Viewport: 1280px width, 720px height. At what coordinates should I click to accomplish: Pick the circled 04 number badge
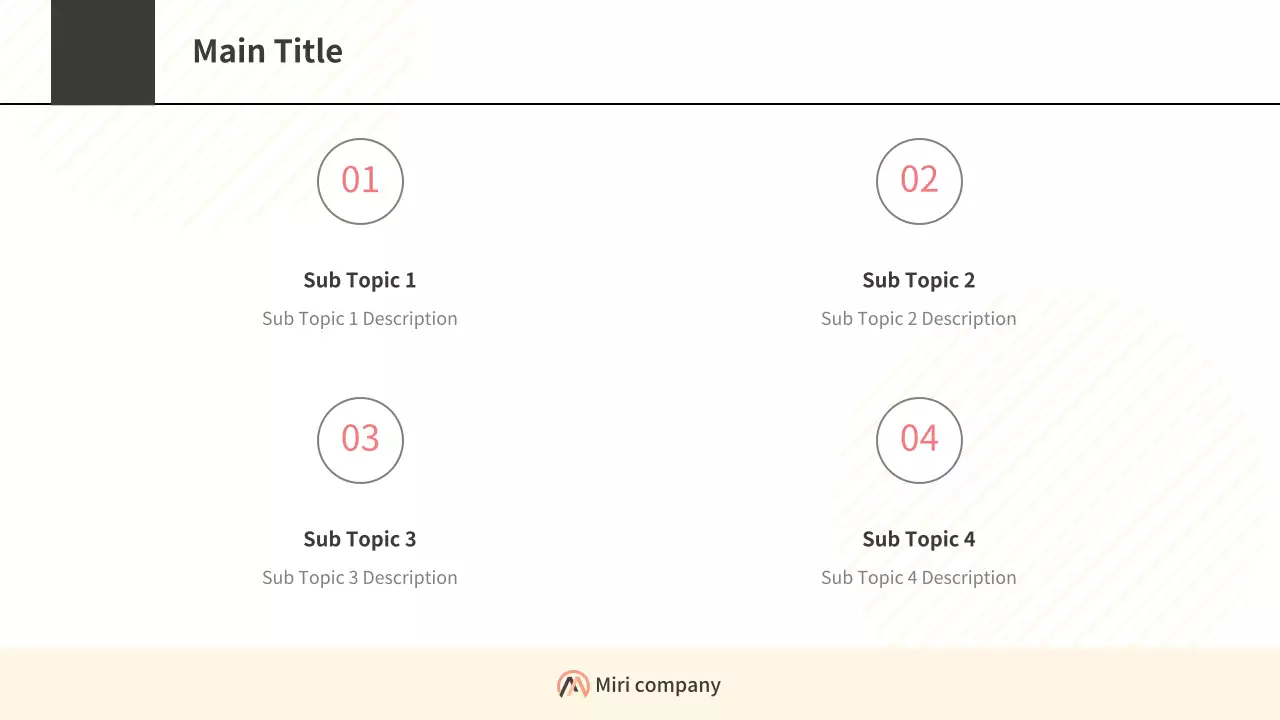(919, 440)
